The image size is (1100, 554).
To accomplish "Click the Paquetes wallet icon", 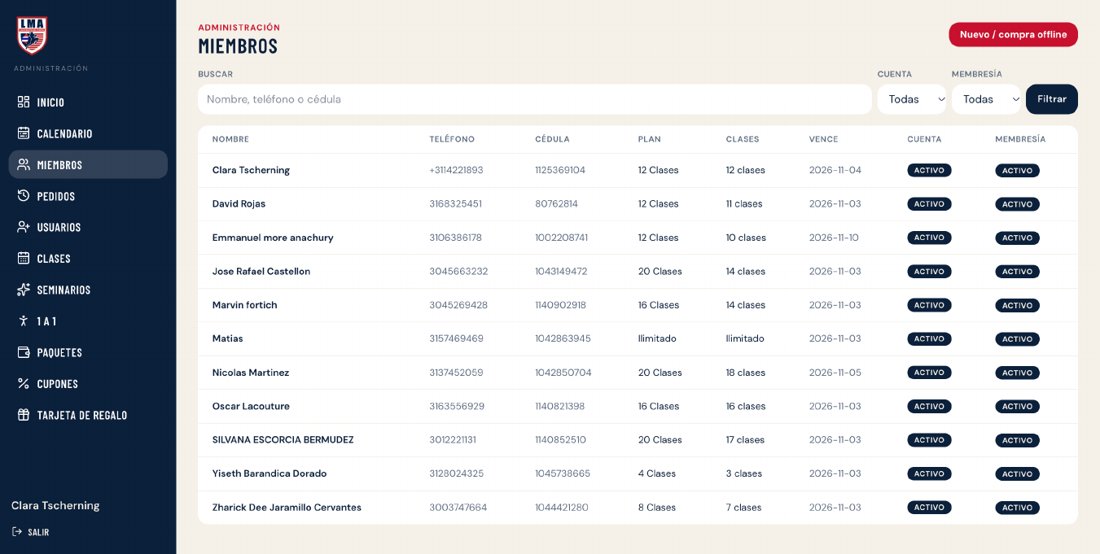I will 23,352.
